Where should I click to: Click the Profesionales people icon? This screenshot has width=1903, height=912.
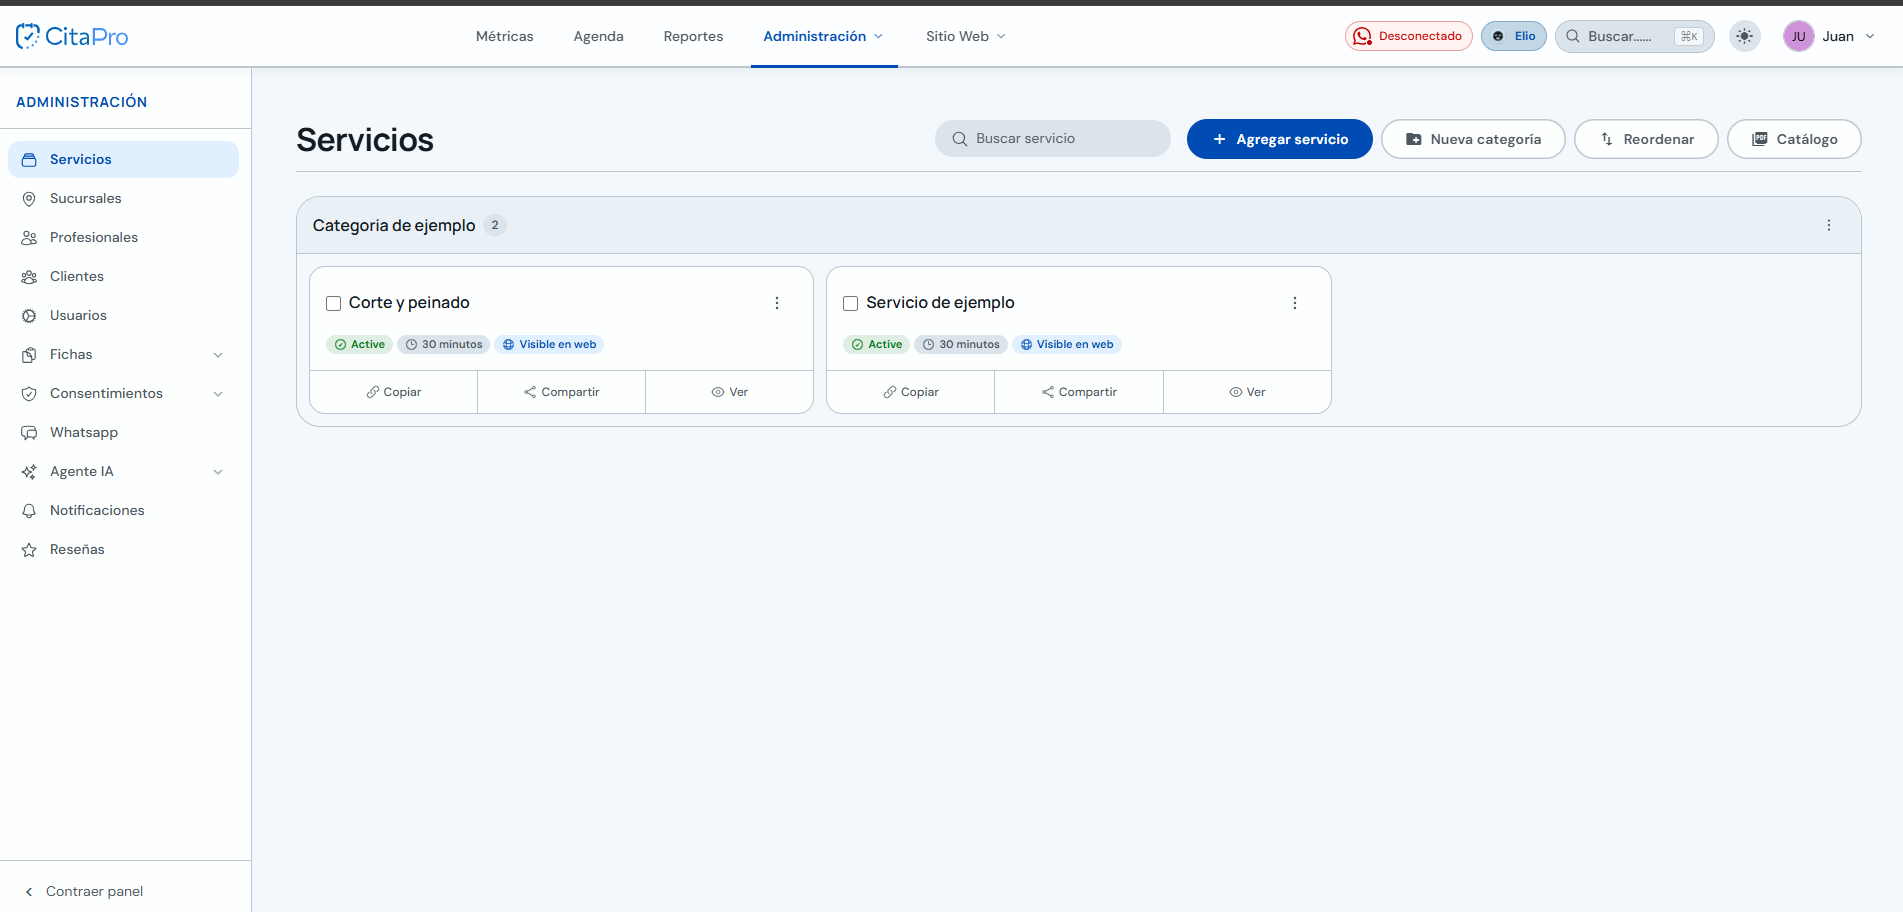point(29,238)
